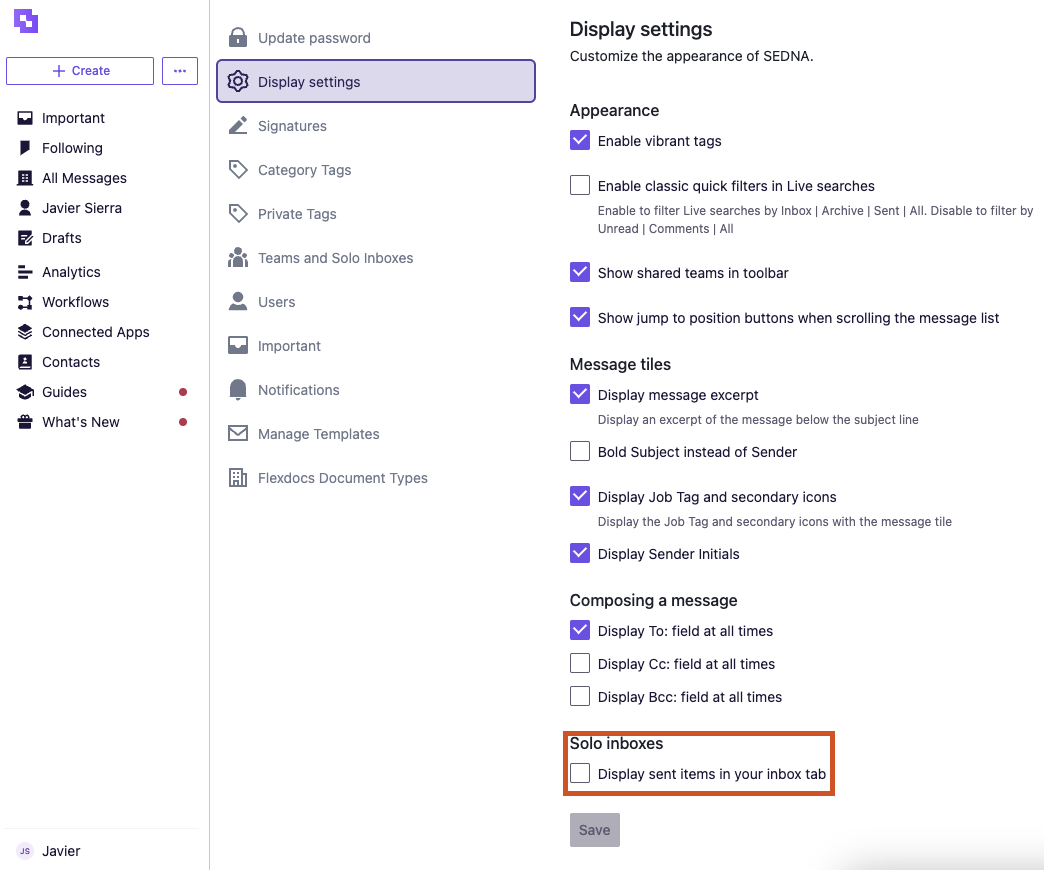
Task: Uncheck Enable vibrant tags
Action: point(580,140)
